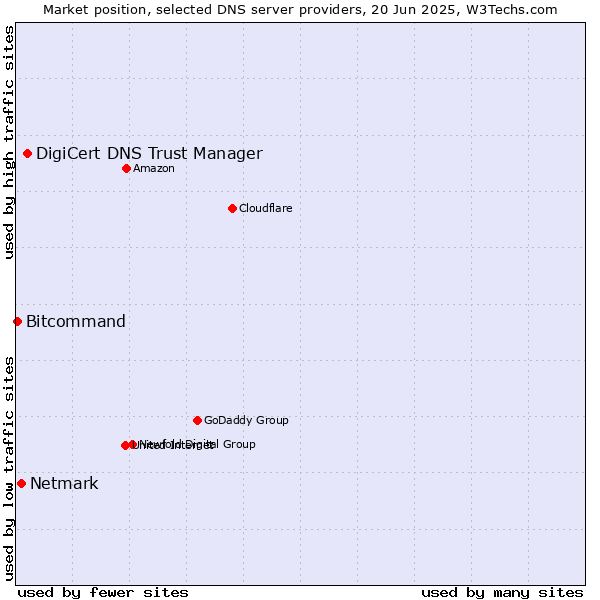Image resolution: width=600 pixels, height=600 pixels.
Task: Click the GoDaddy Group data point
Action: (197, 421)
